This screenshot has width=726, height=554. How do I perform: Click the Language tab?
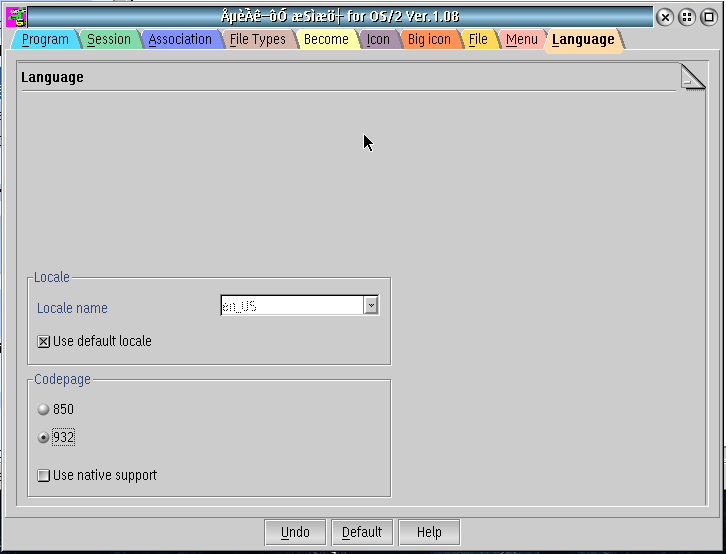[x=583, y=41]
